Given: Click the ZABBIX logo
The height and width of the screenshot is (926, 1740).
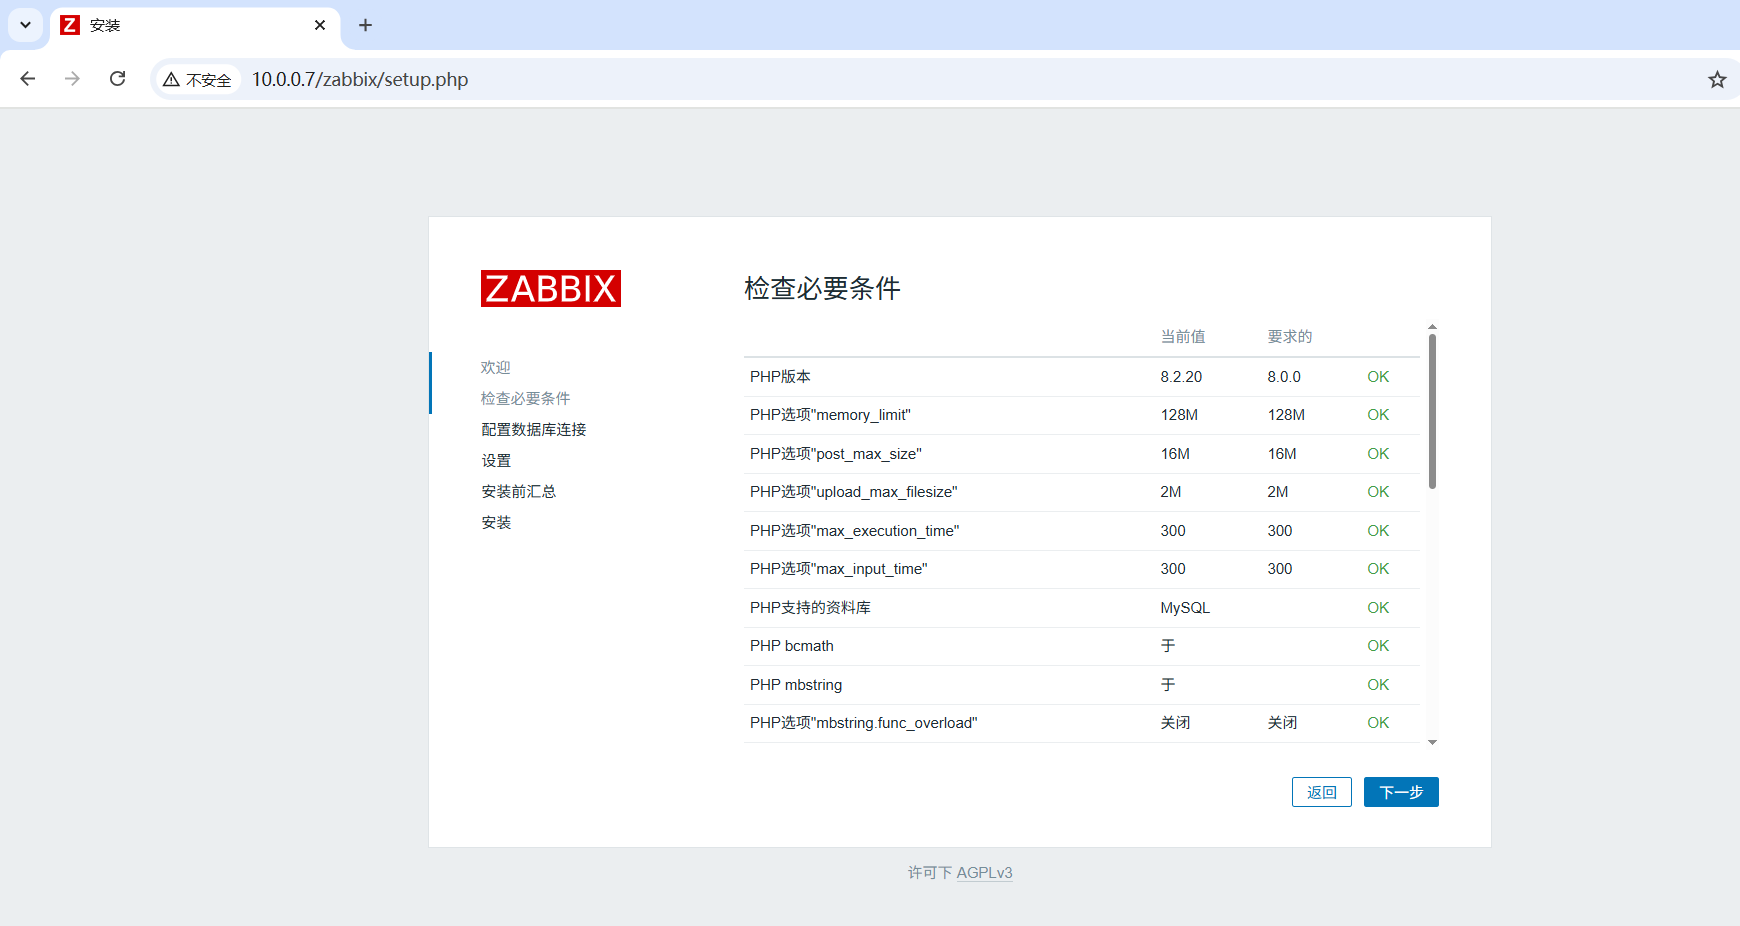Looking at the screenshot, I should tap(551, 288).
